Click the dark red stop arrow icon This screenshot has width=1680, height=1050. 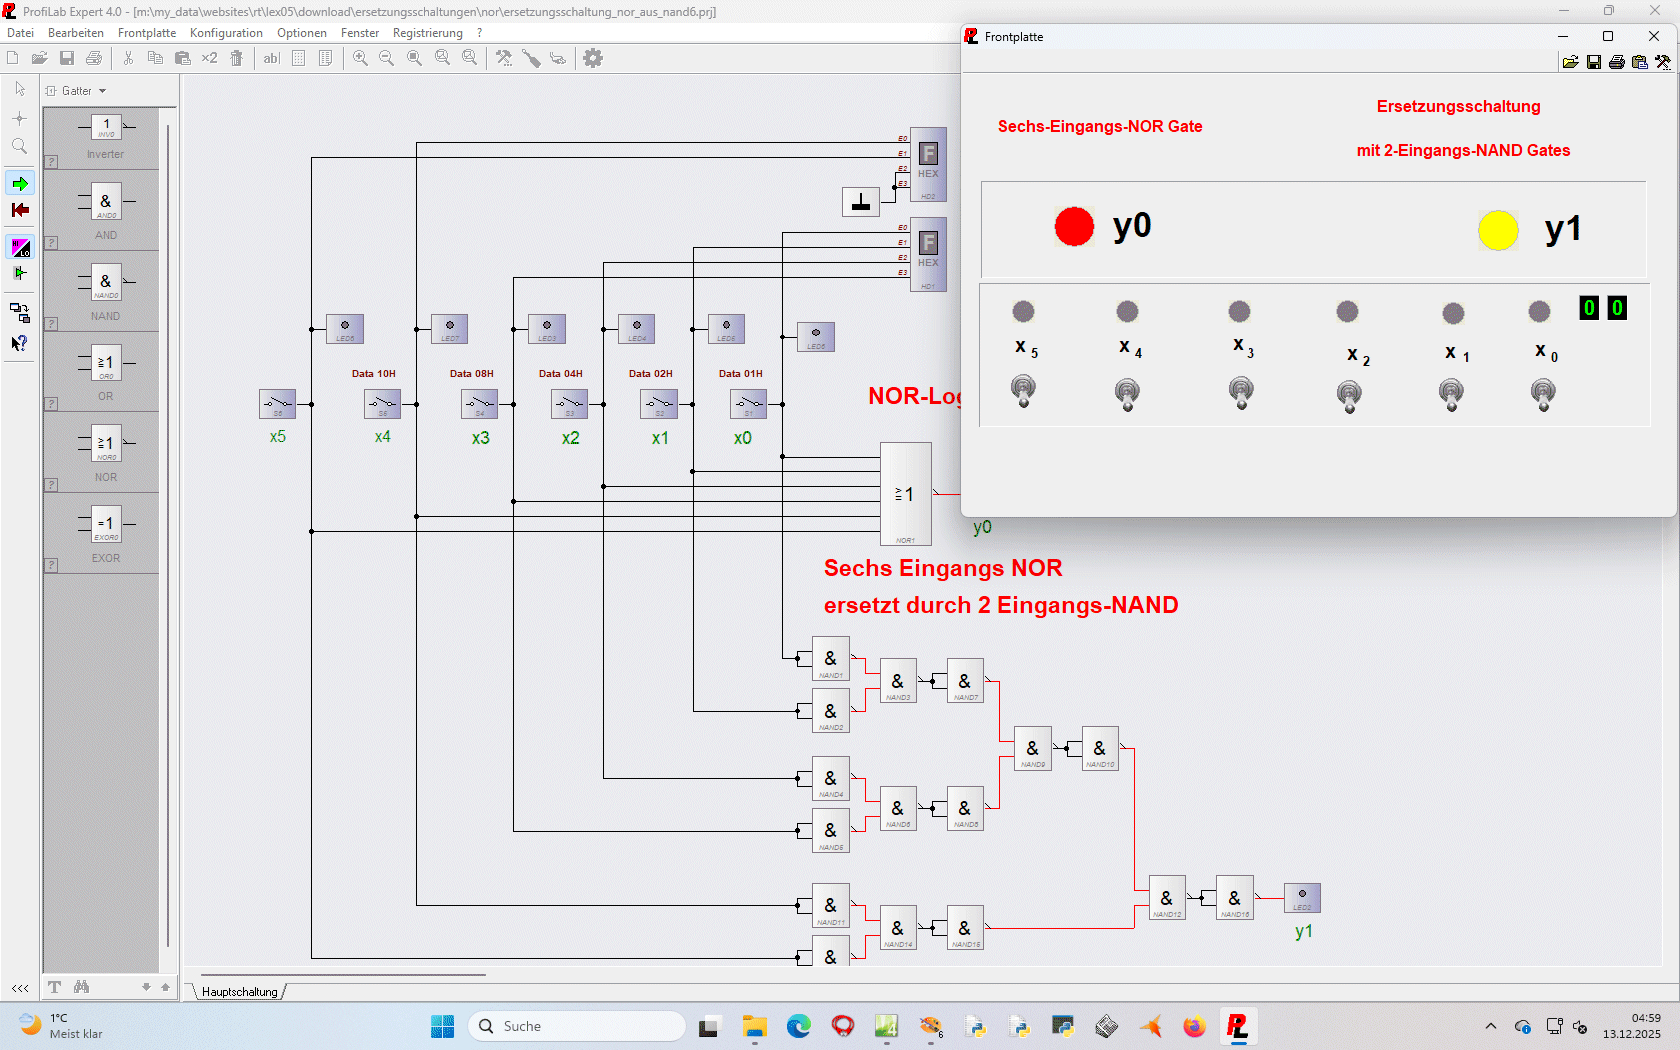[20, 210]
